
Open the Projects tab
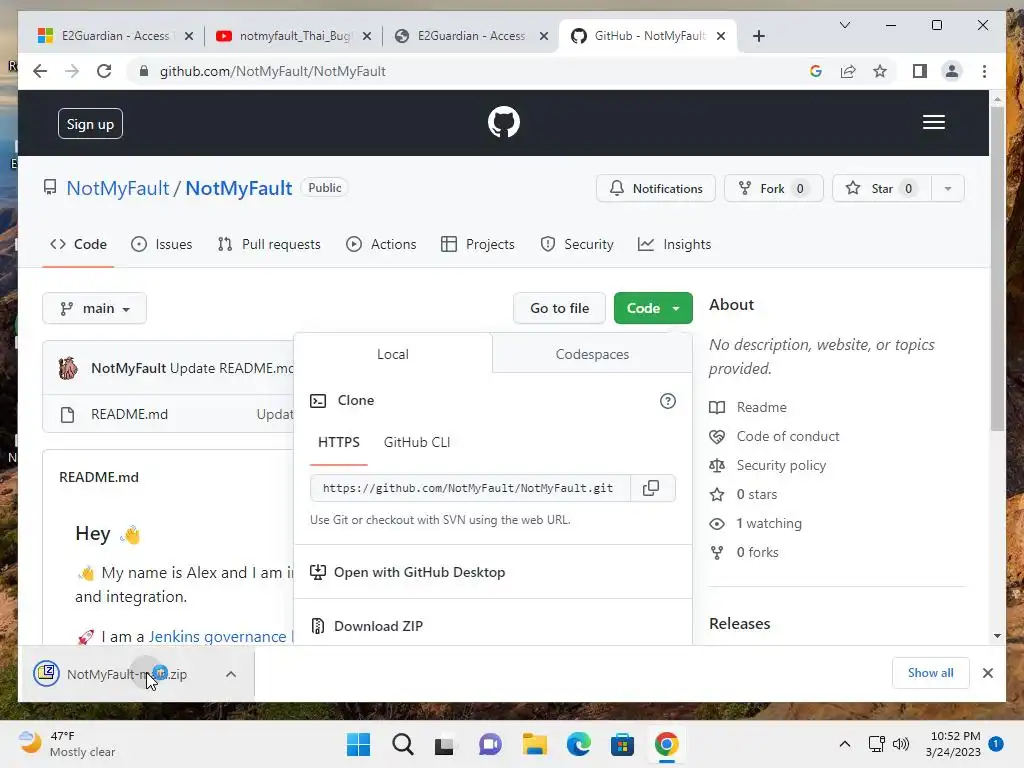477,244
